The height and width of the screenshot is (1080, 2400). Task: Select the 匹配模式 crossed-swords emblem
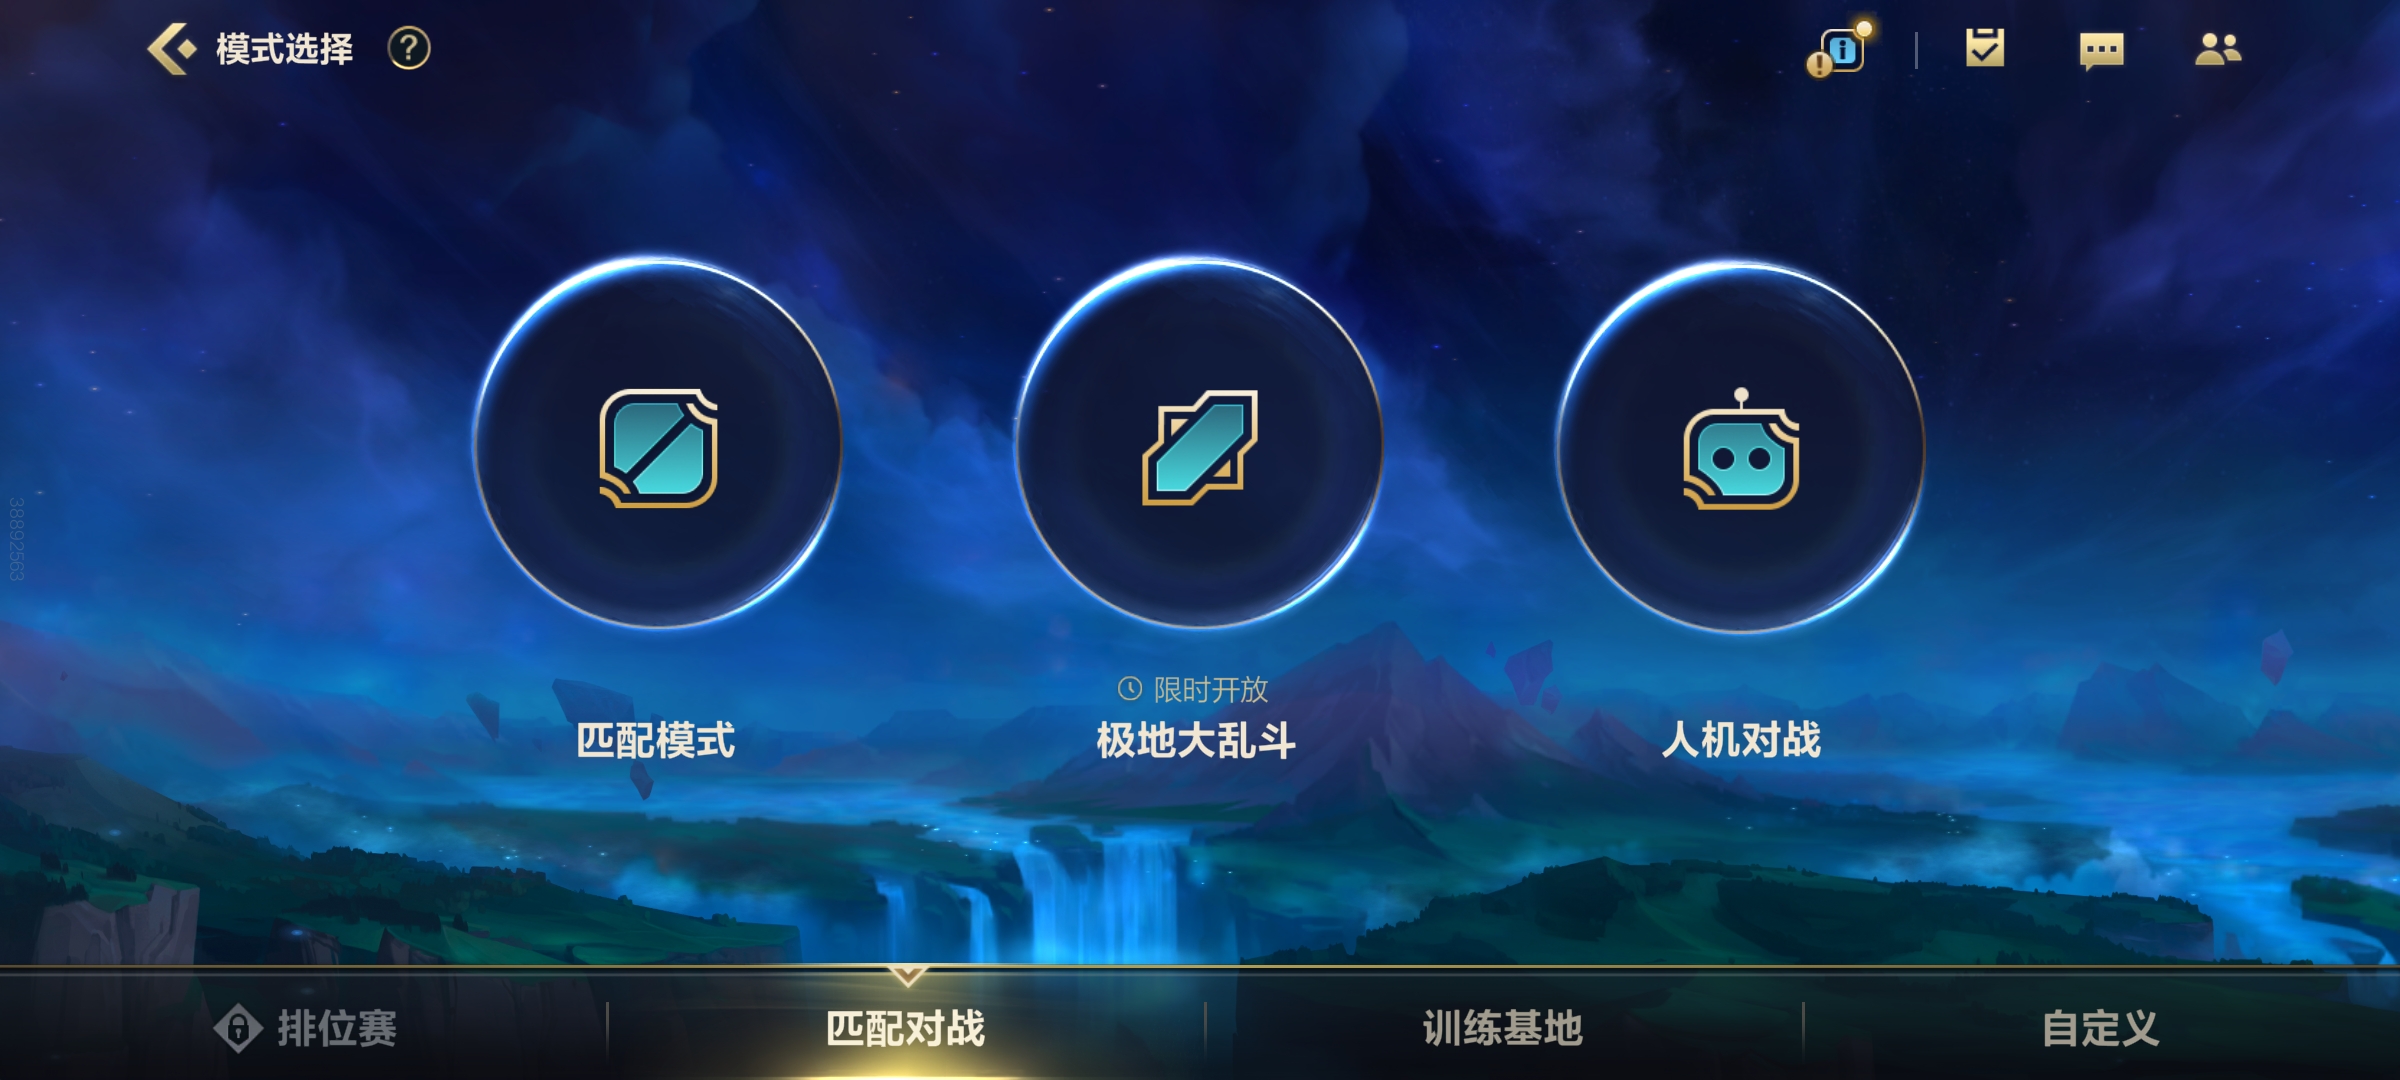[658, 446]
